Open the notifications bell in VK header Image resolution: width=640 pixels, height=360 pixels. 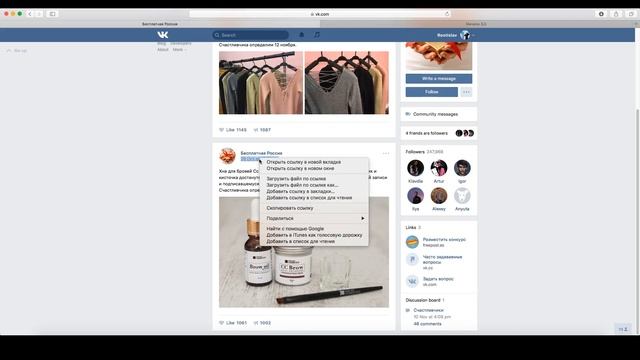pyautogui.click(x=302, y=35)
